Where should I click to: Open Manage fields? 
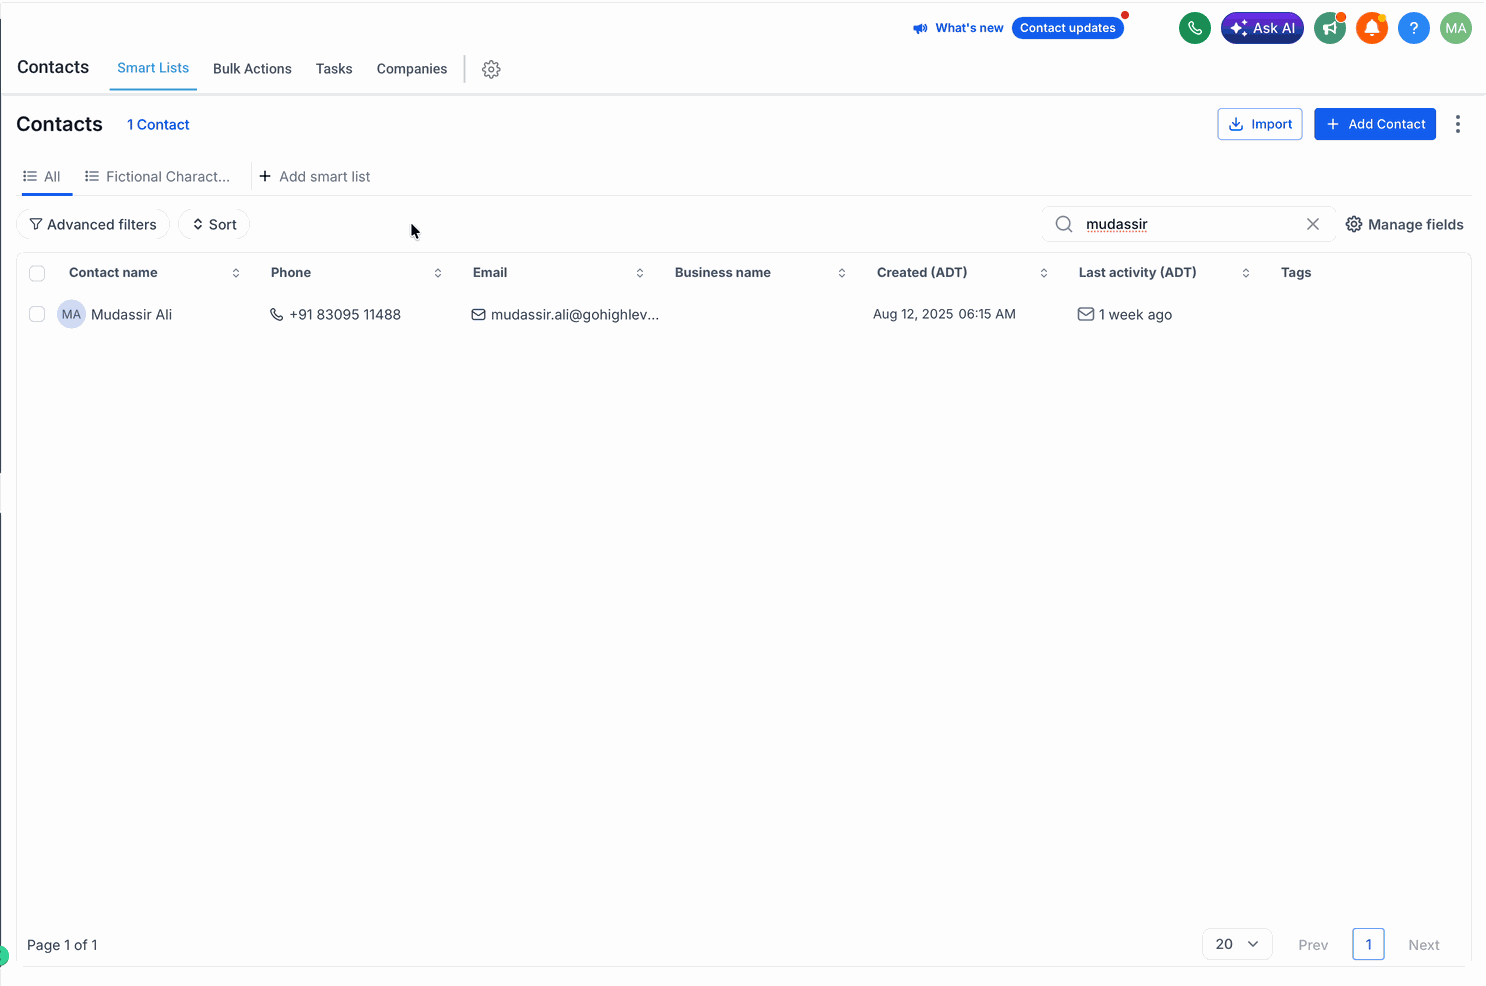1404,224
